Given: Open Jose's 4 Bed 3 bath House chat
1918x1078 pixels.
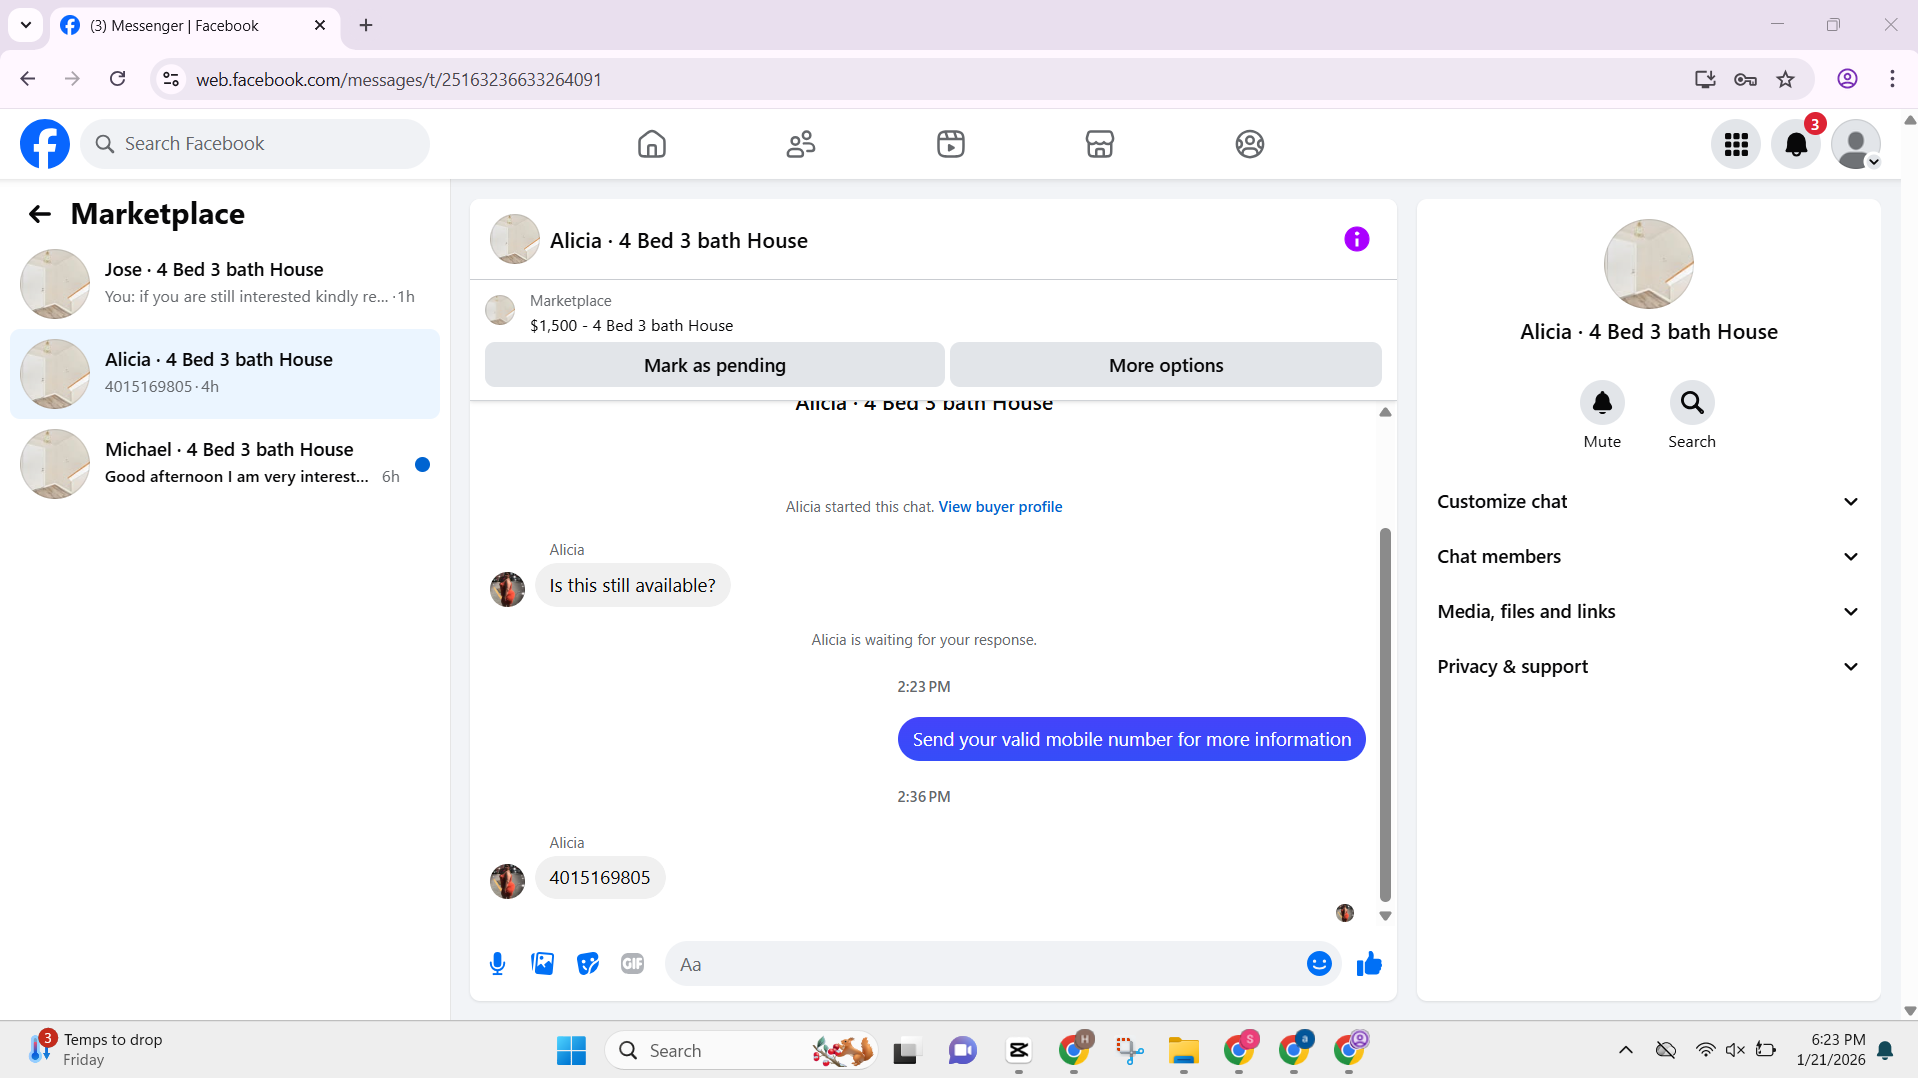Looking at the screenshot, I should pyautogui.click(x=225, y=284).
